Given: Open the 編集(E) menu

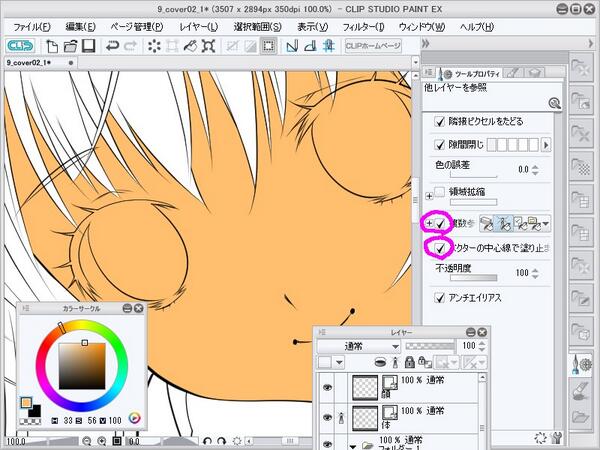Looking at the screenshot, I should click(x=80, y=27).
